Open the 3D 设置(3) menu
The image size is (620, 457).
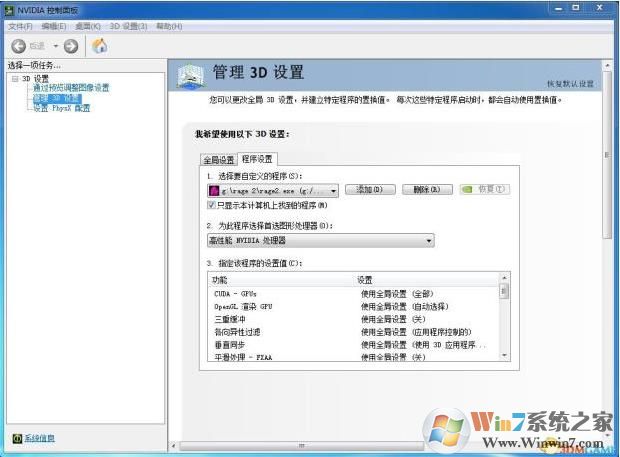click(128, 26)
